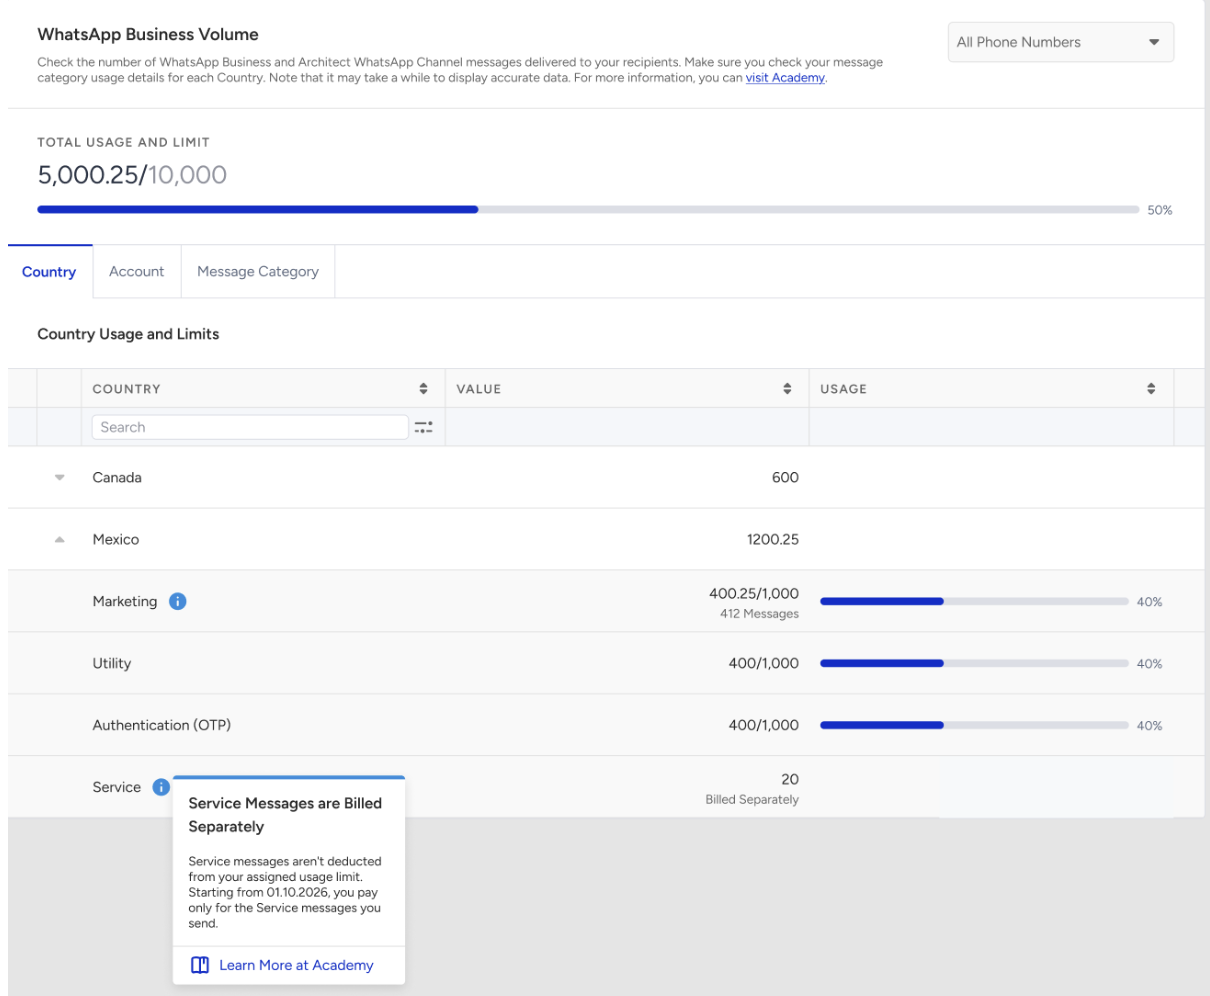Viewport: 1210px width, 996px height.
Task: Select the Marketing row label
Action: point(125,602)
